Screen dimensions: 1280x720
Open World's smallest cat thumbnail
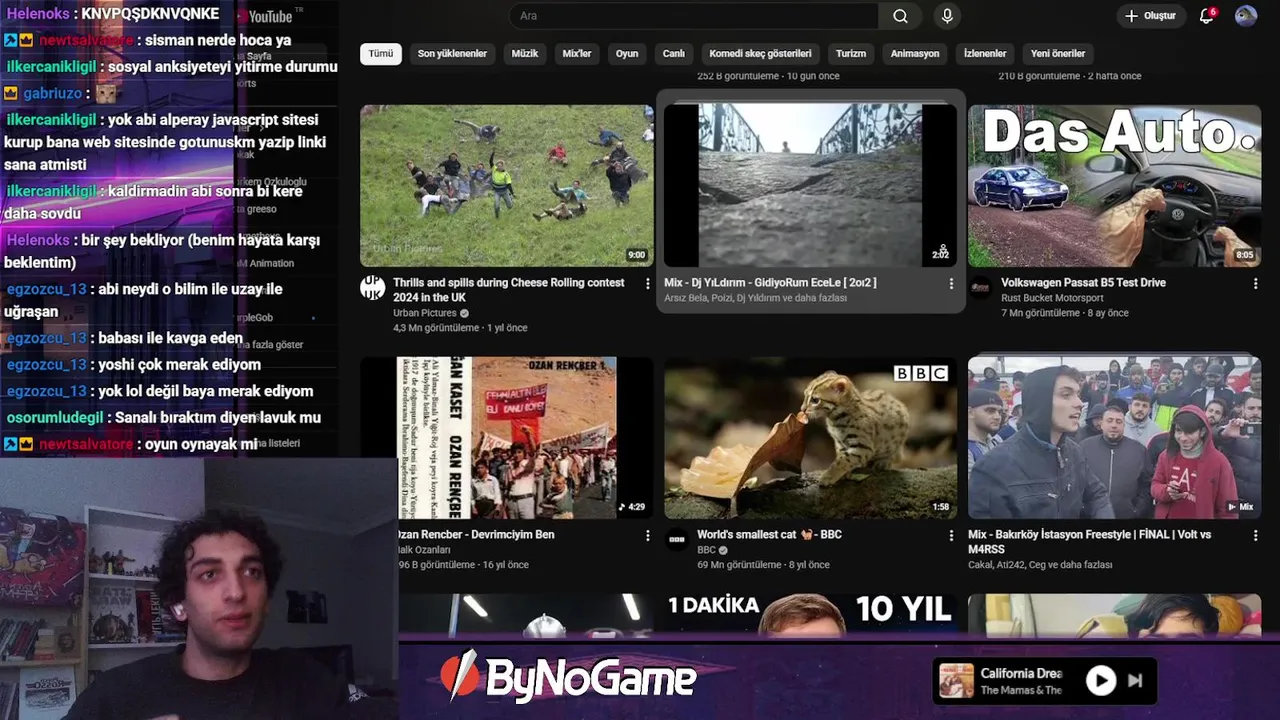(810, 438)
